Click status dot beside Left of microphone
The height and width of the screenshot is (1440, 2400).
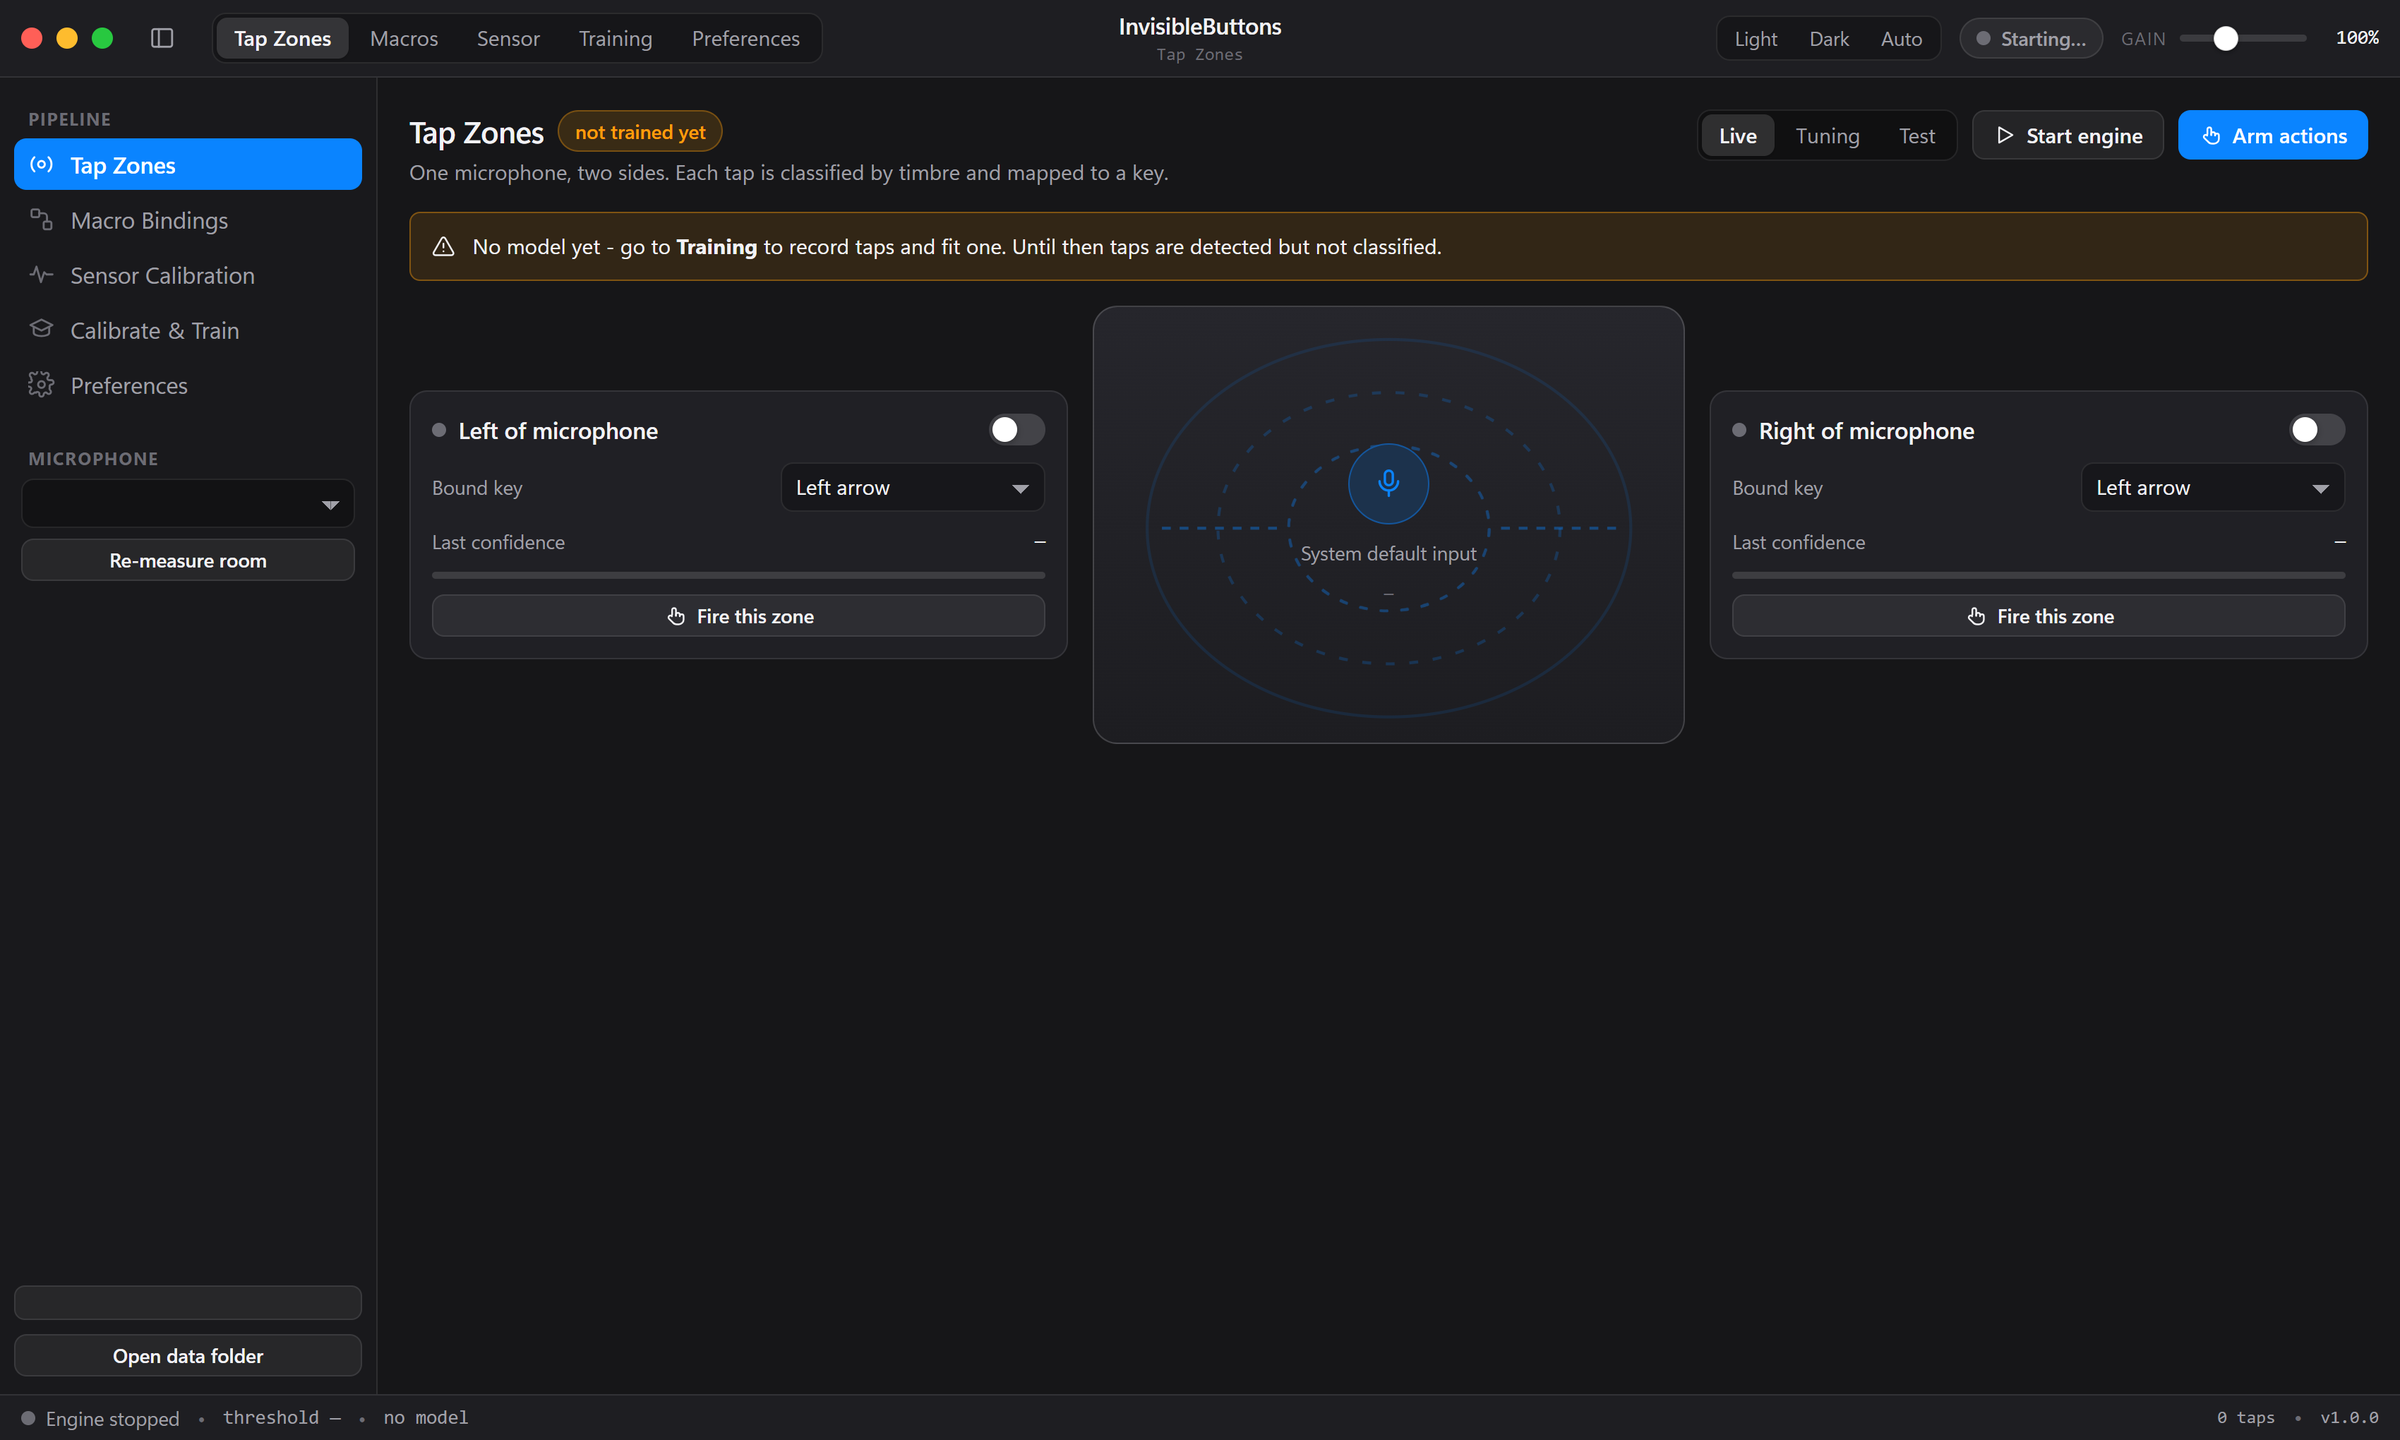(439, 430)
